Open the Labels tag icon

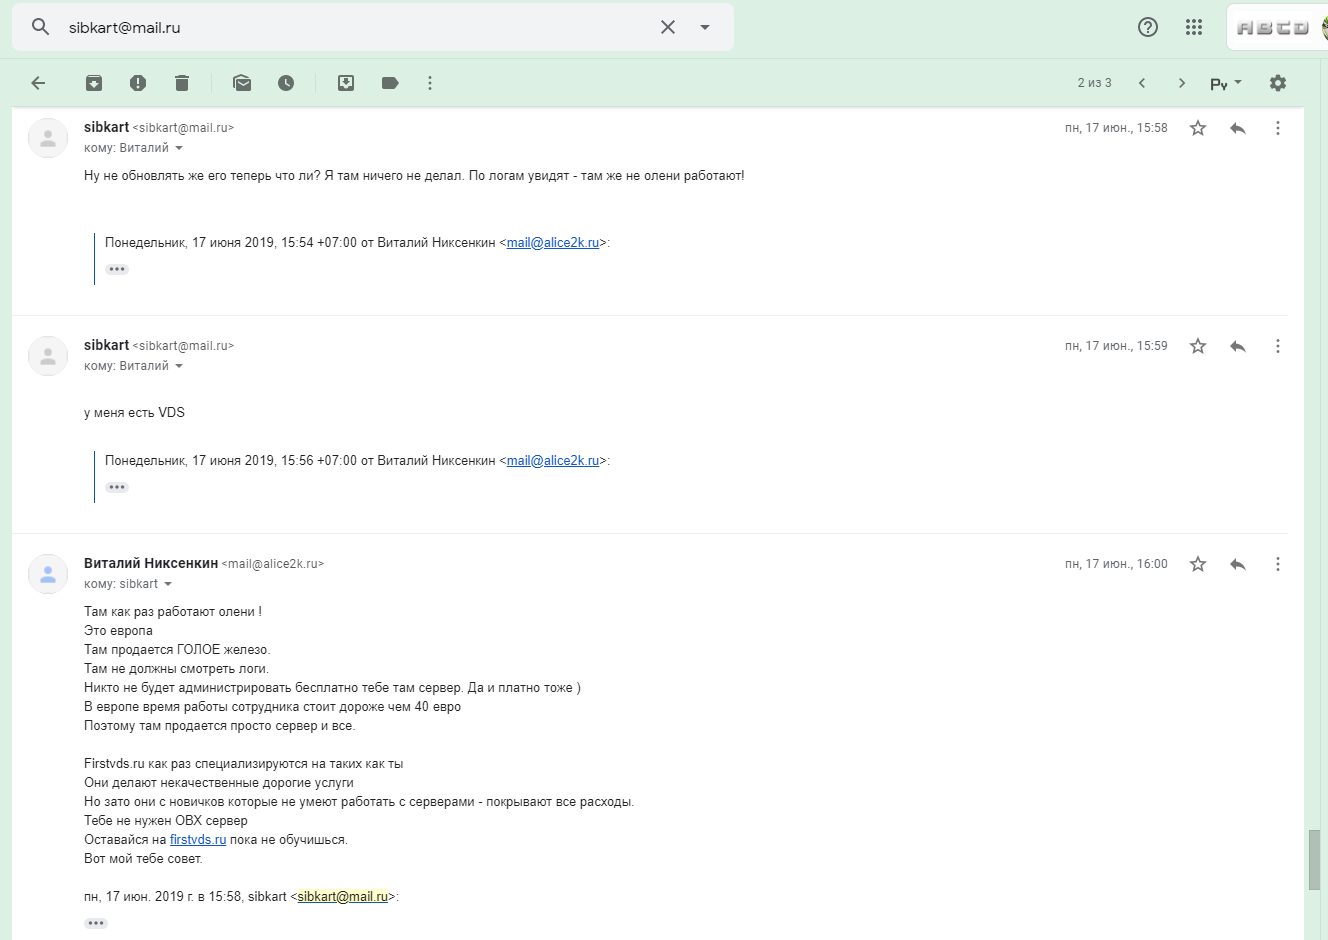coord(390,83)
